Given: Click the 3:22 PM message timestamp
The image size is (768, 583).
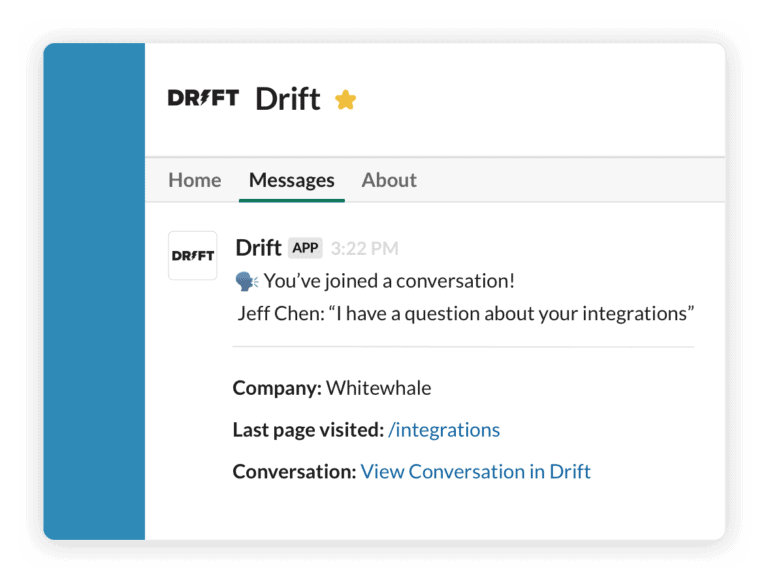Looking at the screenshot, I should [364, 249].
